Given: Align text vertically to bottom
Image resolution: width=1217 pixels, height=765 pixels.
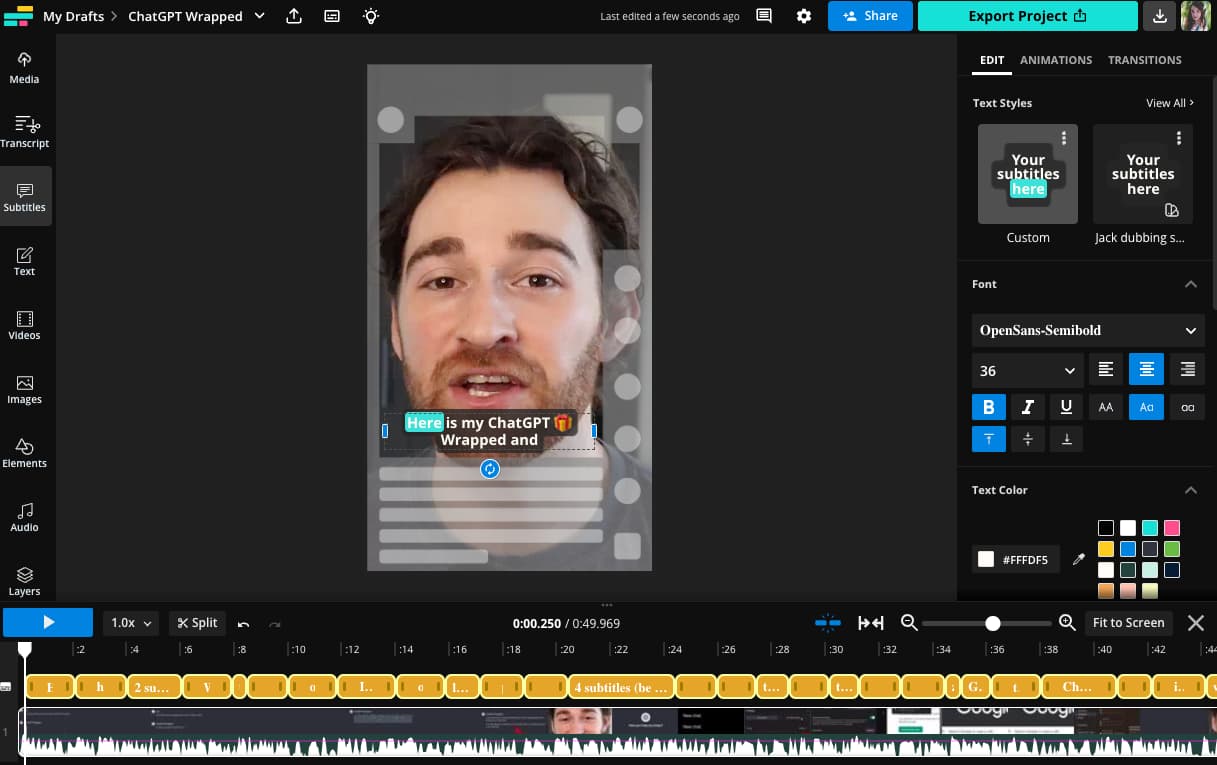Looking at the screenshot, I should pos(1067,439).
